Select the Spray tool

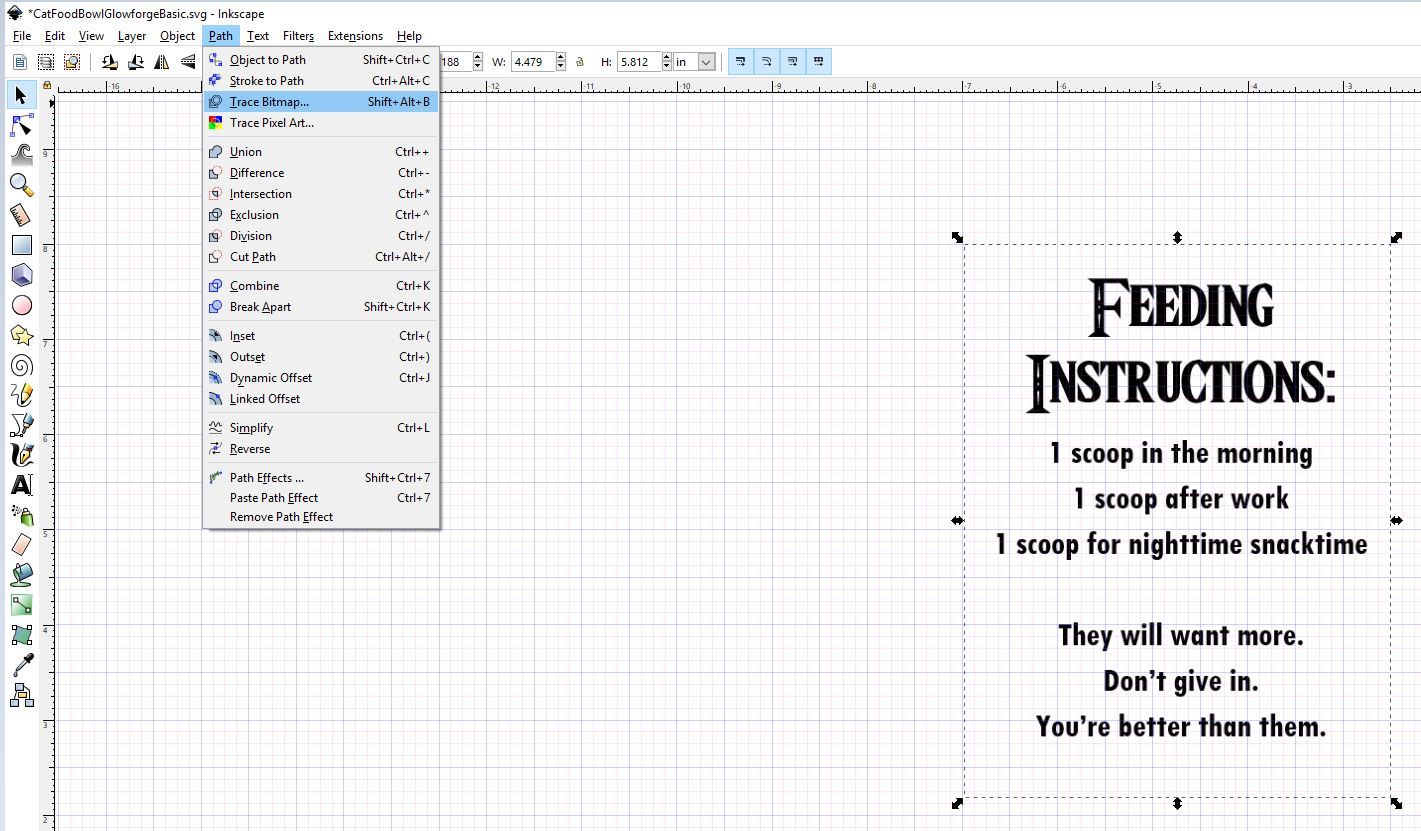click(x=21, y=515)
